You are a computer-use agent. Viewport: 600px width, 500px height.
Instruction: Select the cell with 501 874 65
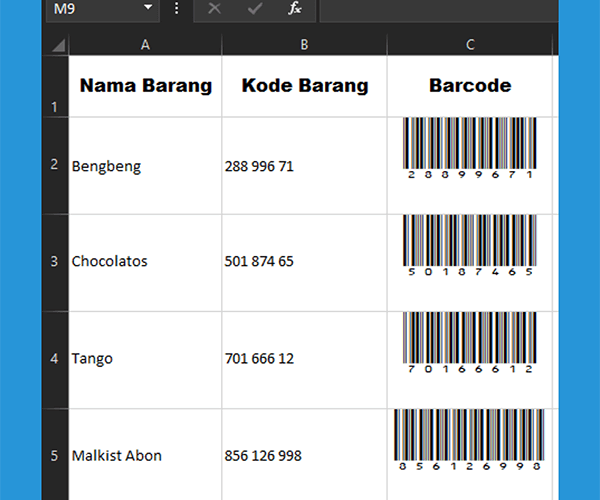(x=304, y=262)
